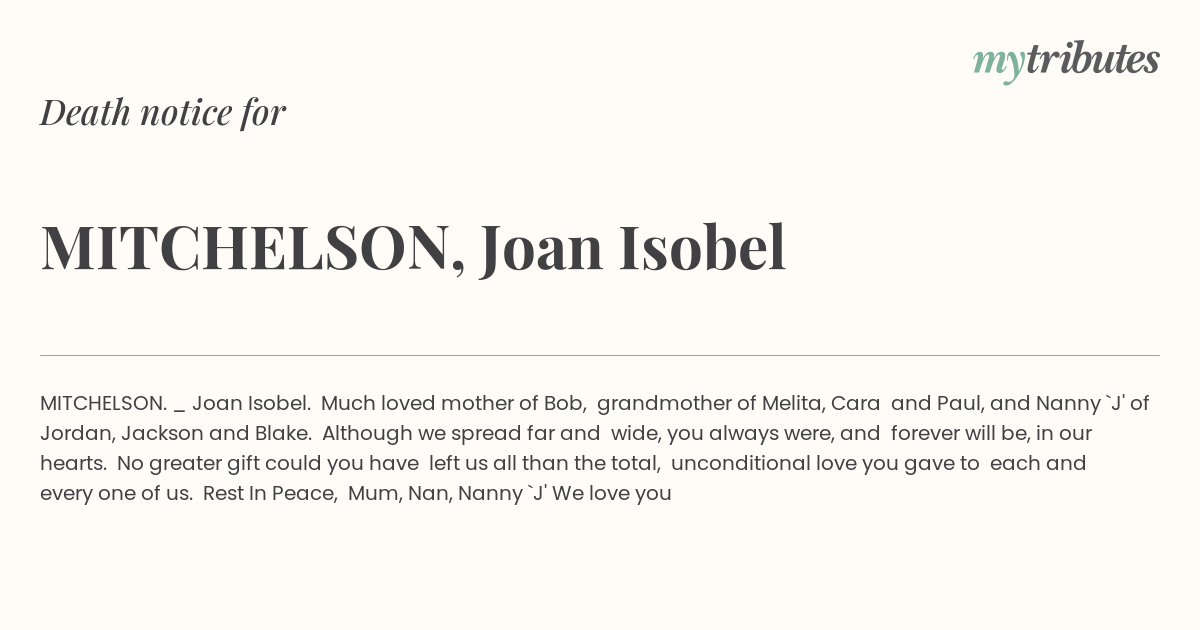The image size is (1200, 630).
Task: Click "Isobel" in the large title
Action: (702, 247)
